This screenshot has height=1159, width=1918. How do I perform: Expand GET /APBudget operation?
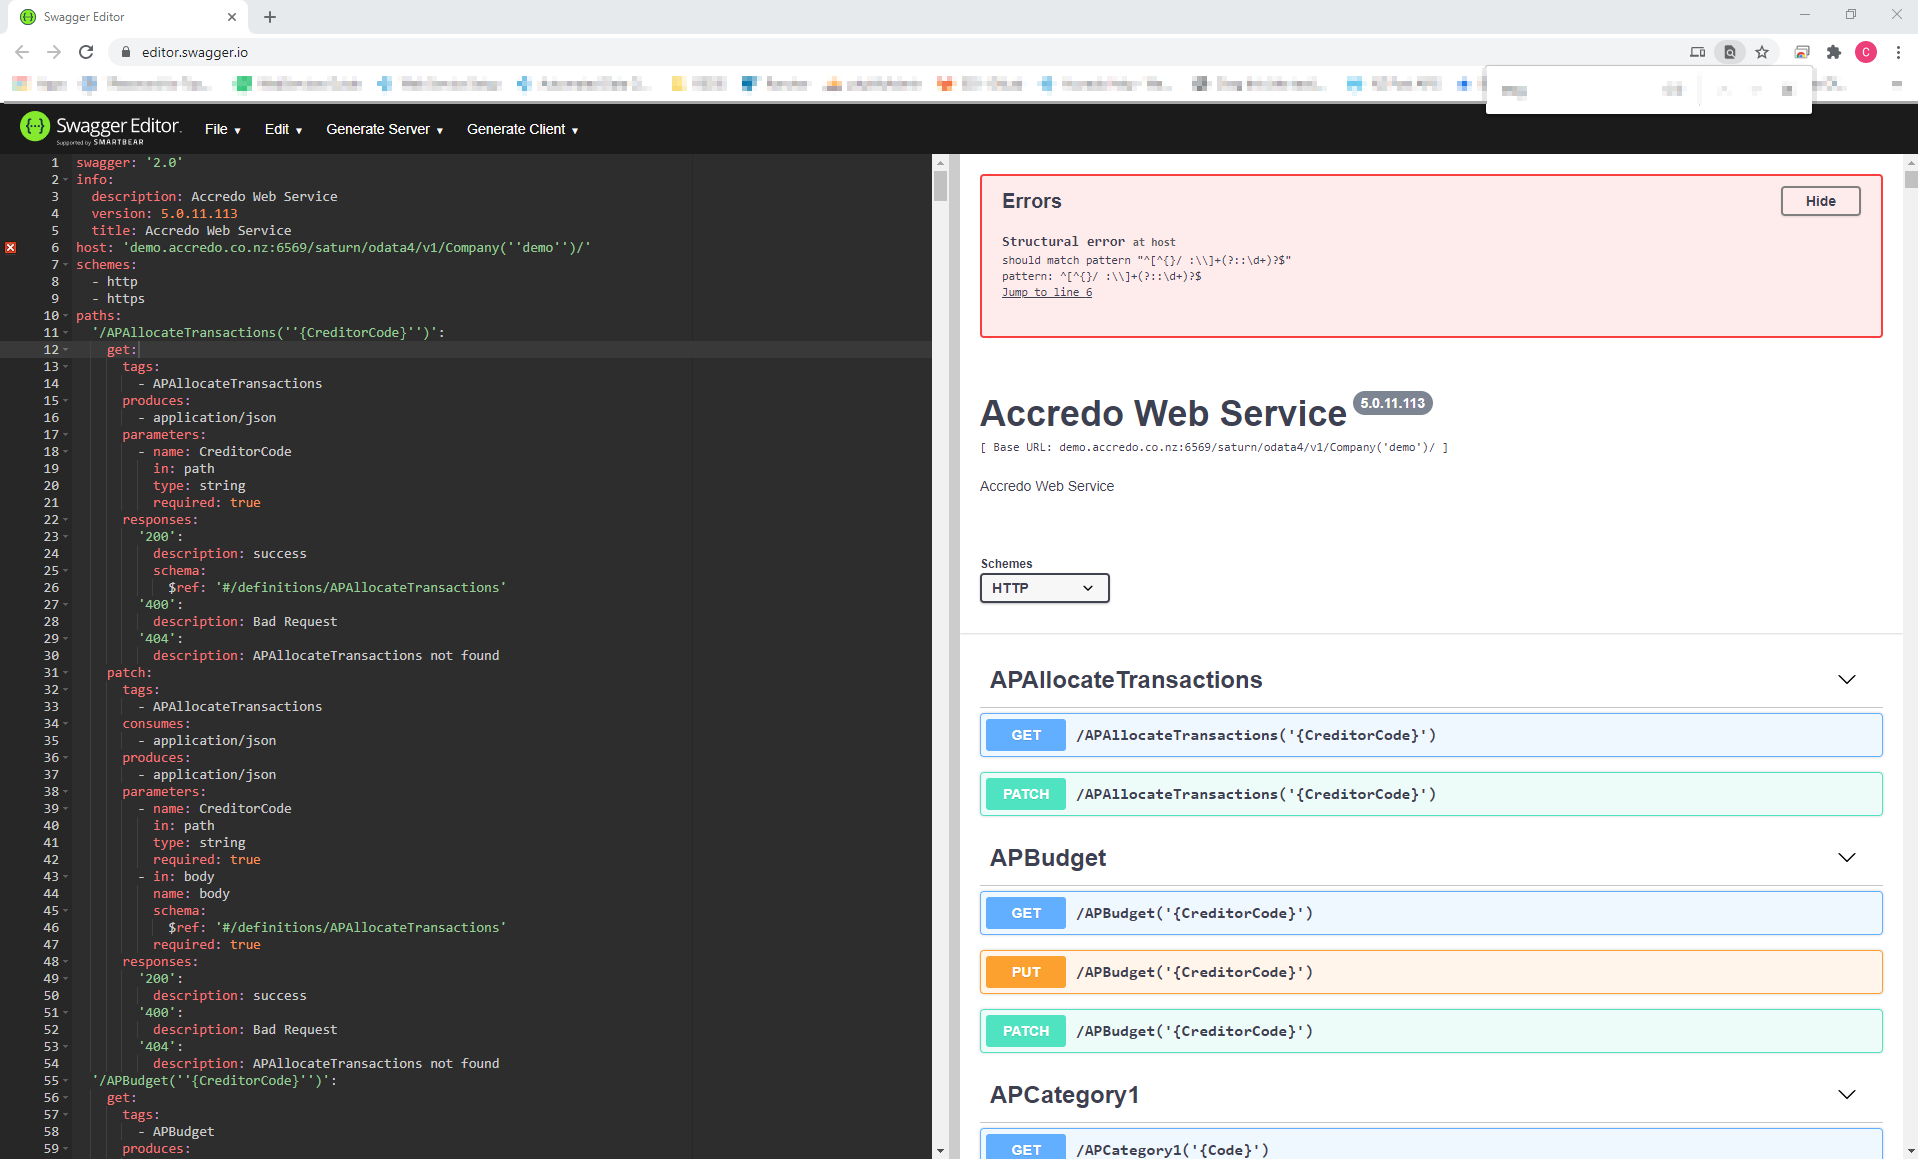tap(1430, 913)
